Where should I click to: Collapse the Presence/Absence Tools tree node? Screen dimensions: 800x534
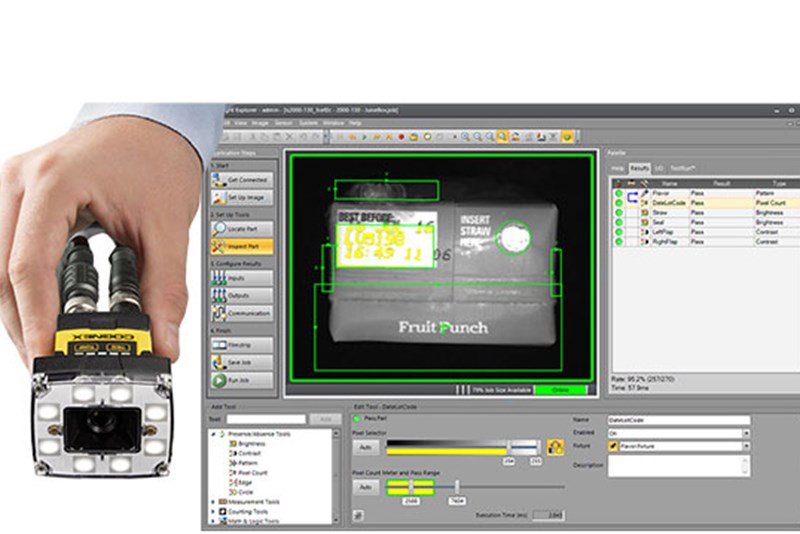tap(213, 434)
